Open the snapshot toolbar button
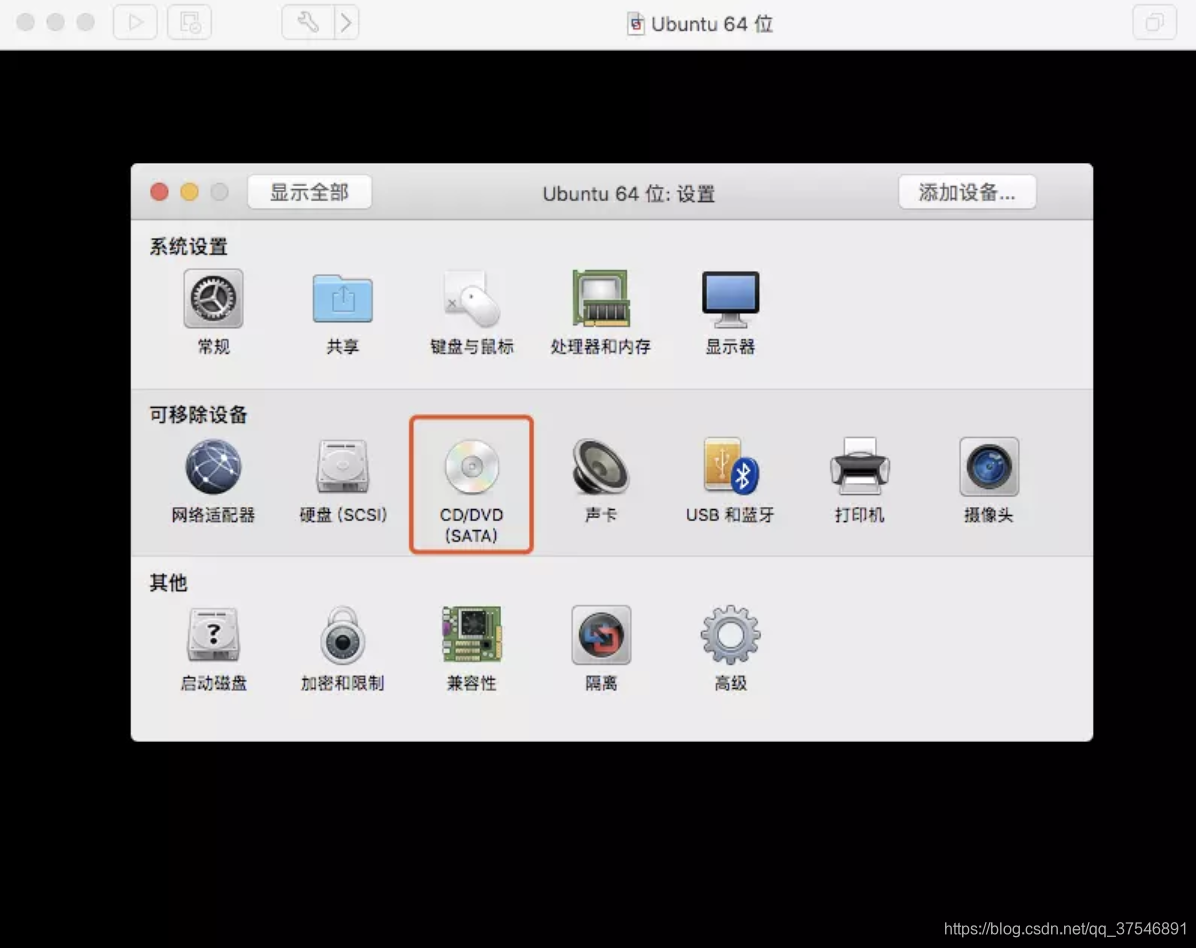The image size is (1196, 948). pyautogui.click(x=190, y=22)
